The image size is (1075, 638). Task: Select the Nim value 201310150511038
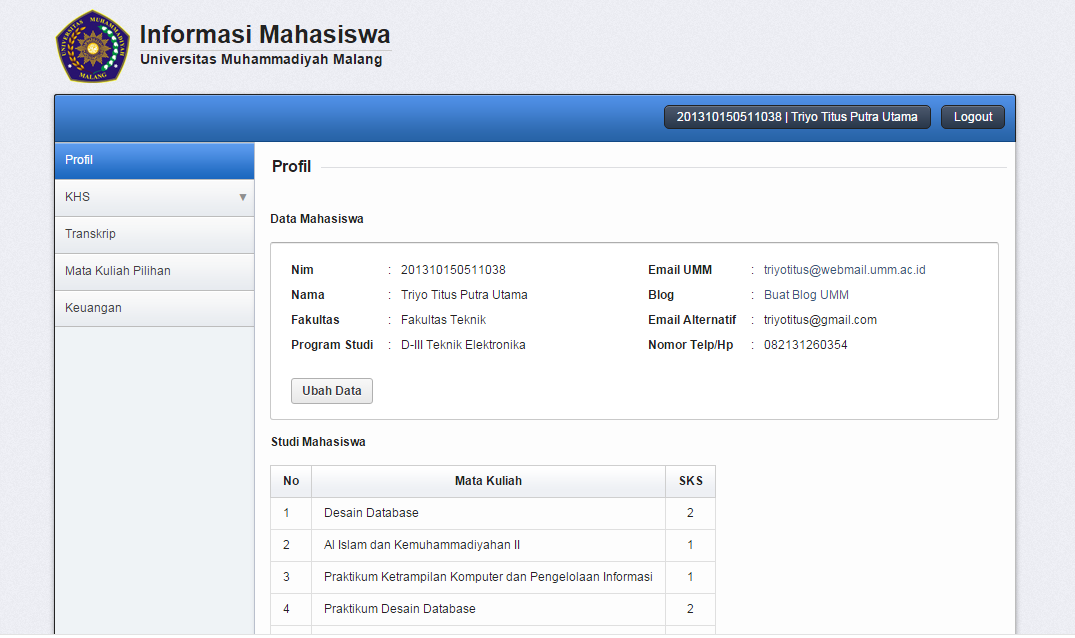click(x=453, y=270)
